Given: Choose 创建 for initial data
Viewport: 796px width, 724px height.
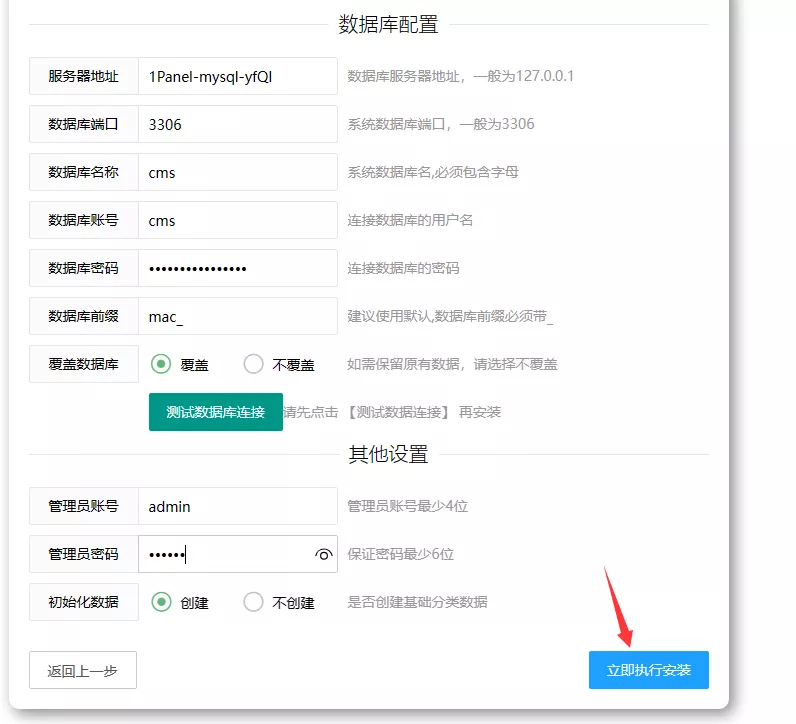Looking at the screenshot, I should click(x=161, y=602).
